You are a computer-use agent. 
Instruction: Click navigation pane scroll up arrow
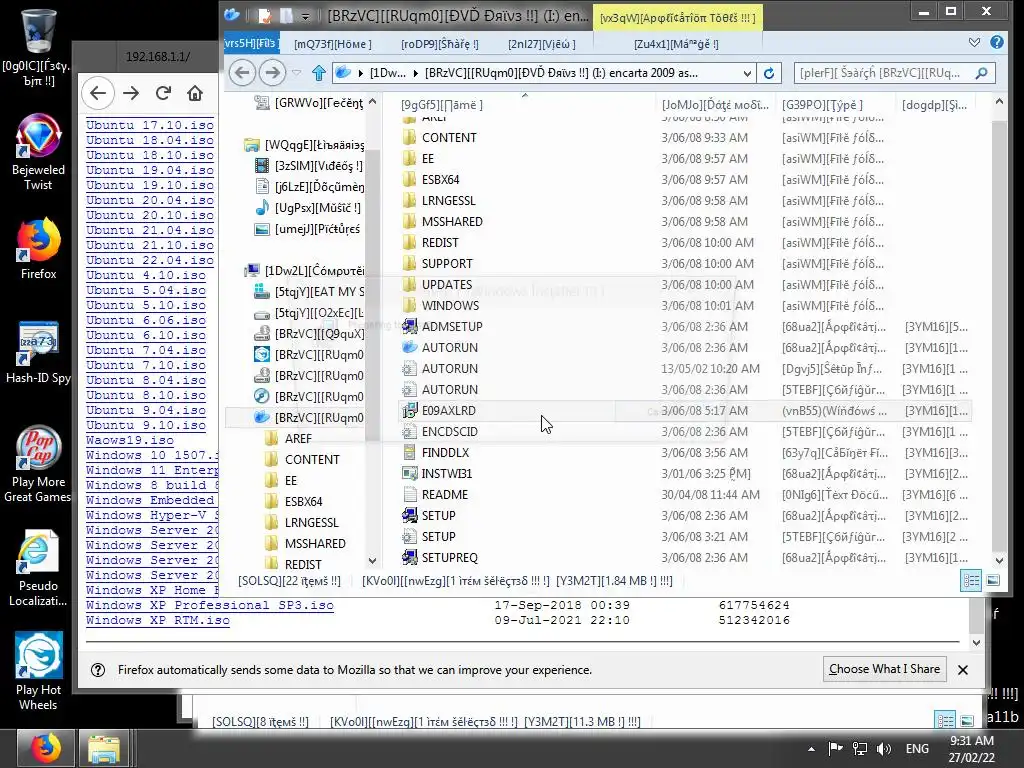372,102
